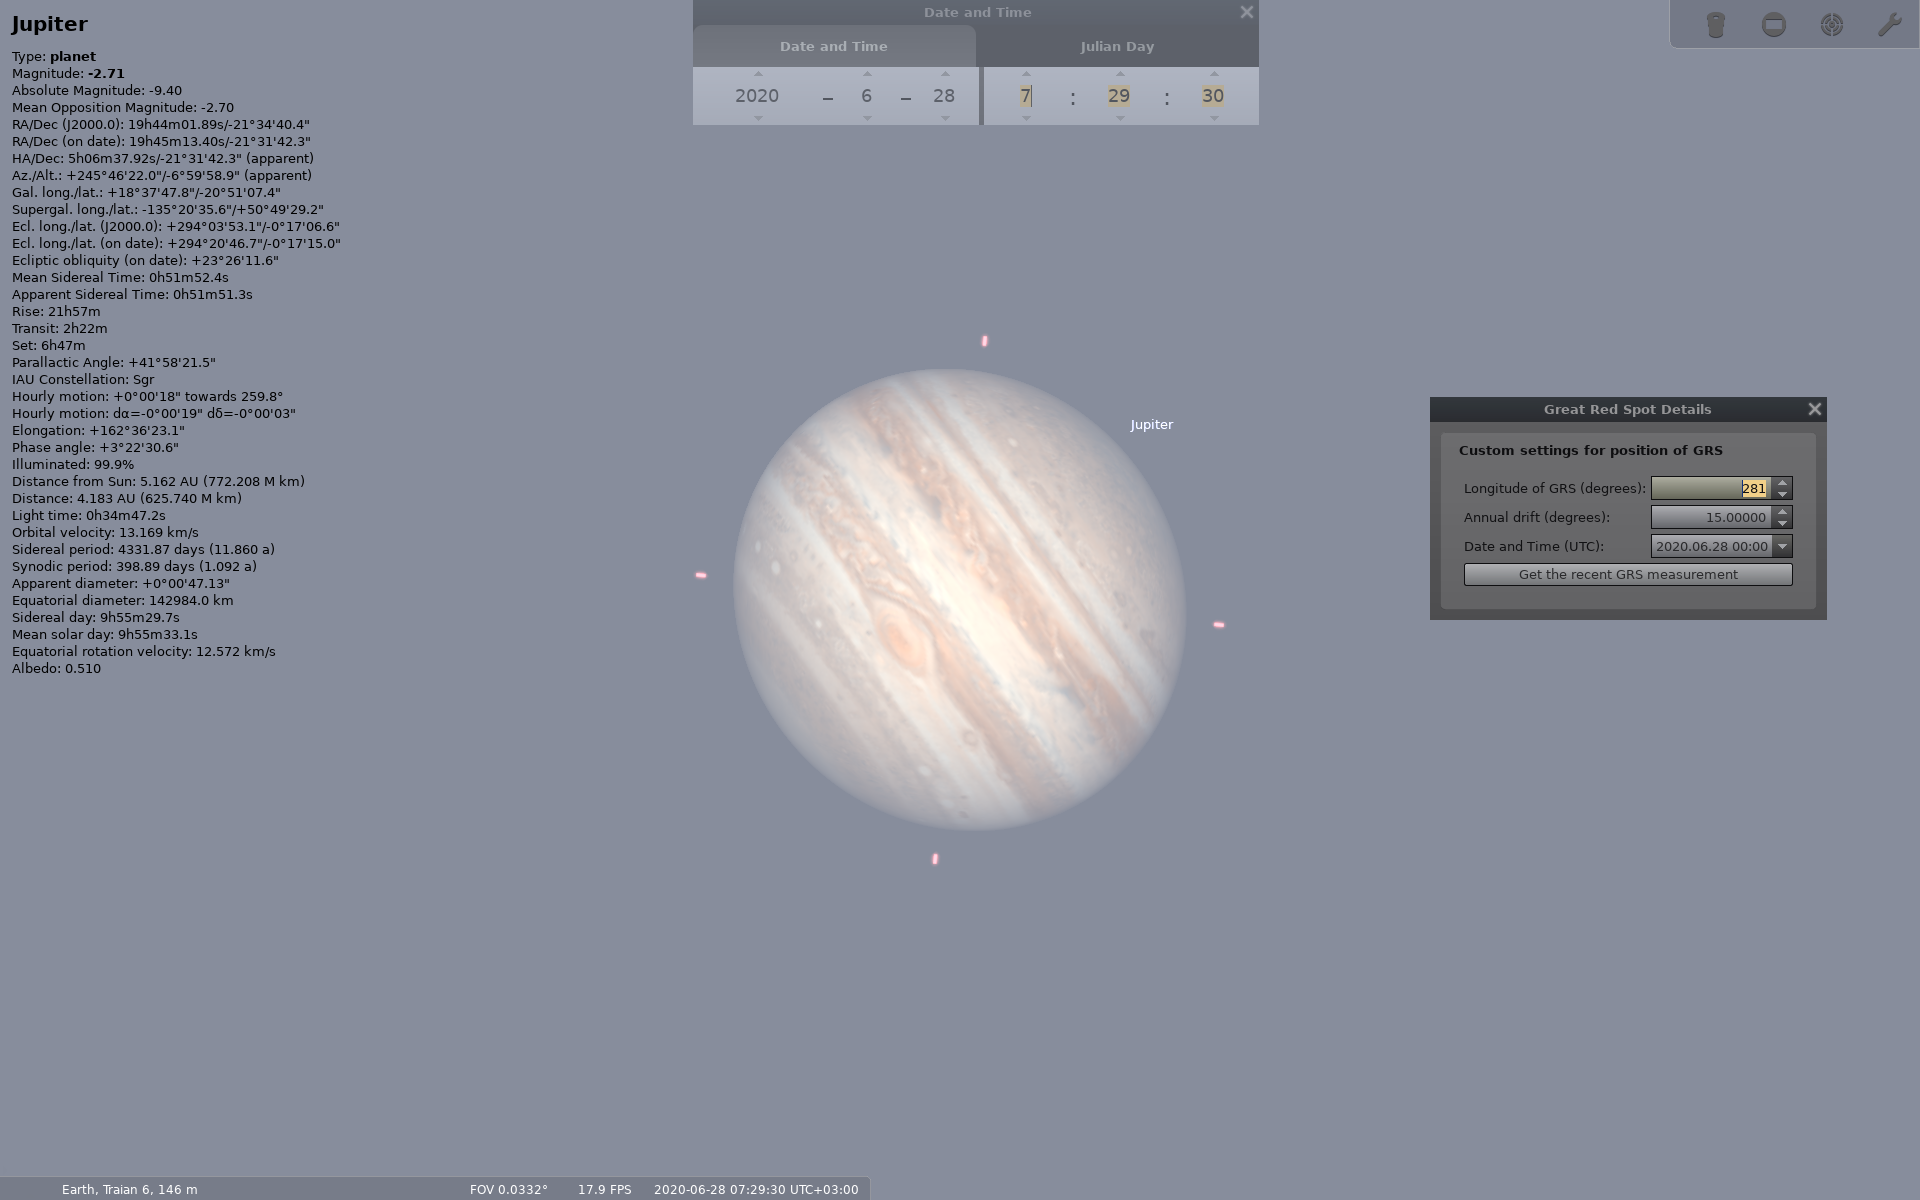
Task: Select the wrench configuration icon
Action: tap(1892, 24)
